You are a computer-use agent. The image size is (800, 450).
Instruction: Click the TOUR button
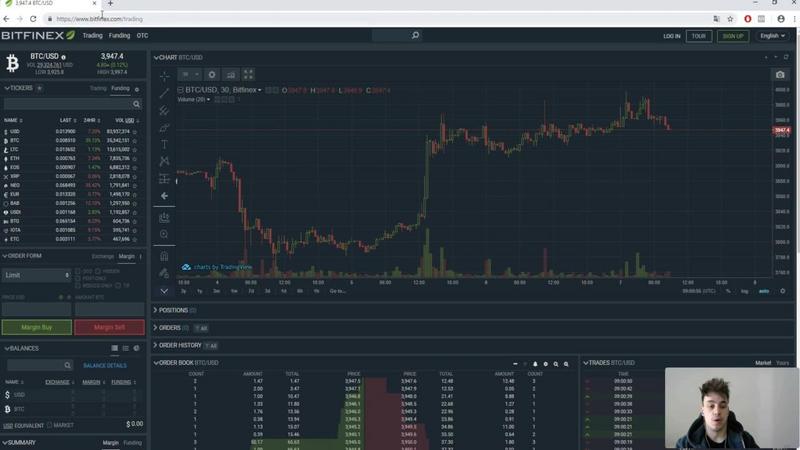698,36
